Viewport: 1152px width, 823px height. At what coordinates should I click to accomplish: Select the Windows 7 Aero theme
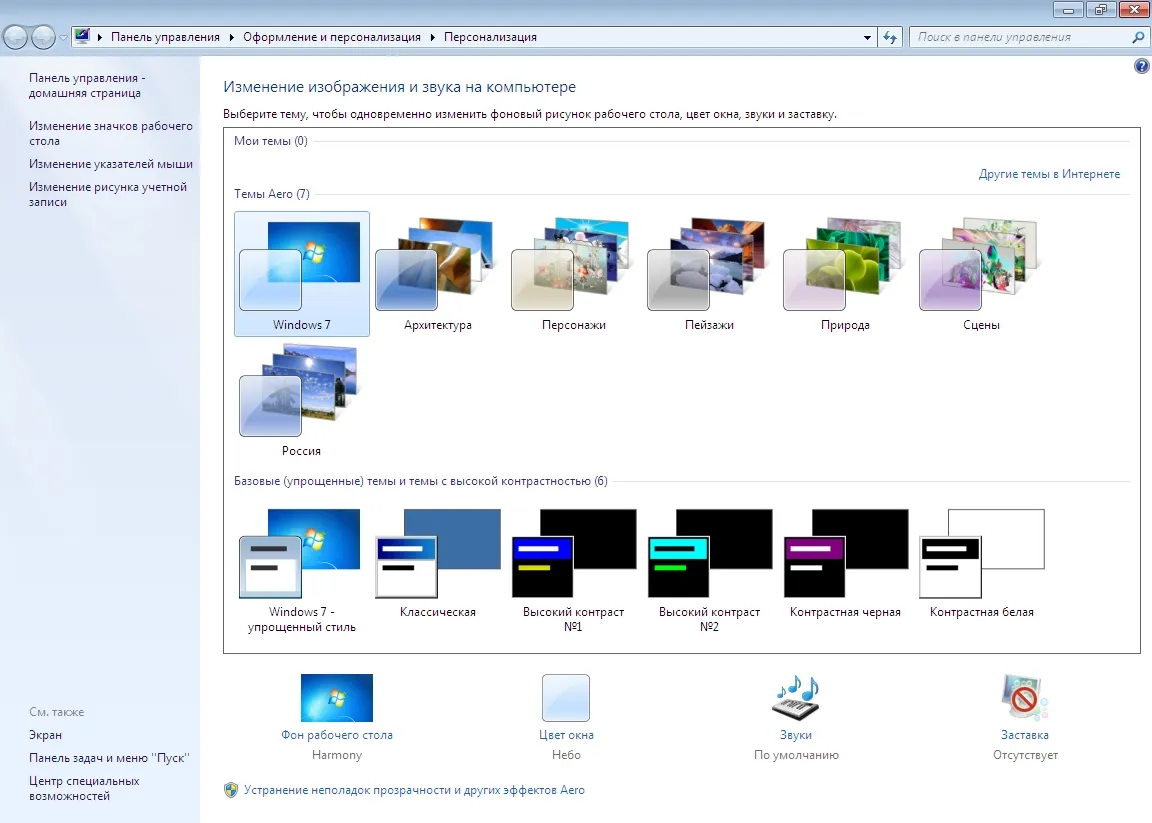[x=301, y=274]
